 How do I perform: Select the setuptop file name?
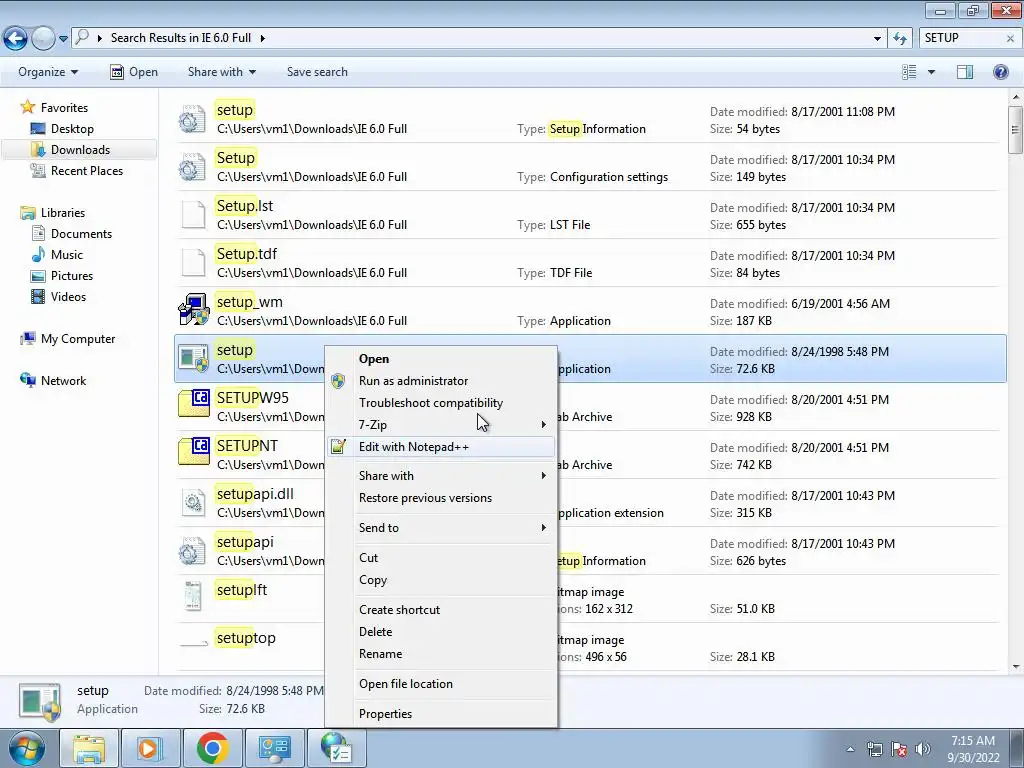click(246, 638)
